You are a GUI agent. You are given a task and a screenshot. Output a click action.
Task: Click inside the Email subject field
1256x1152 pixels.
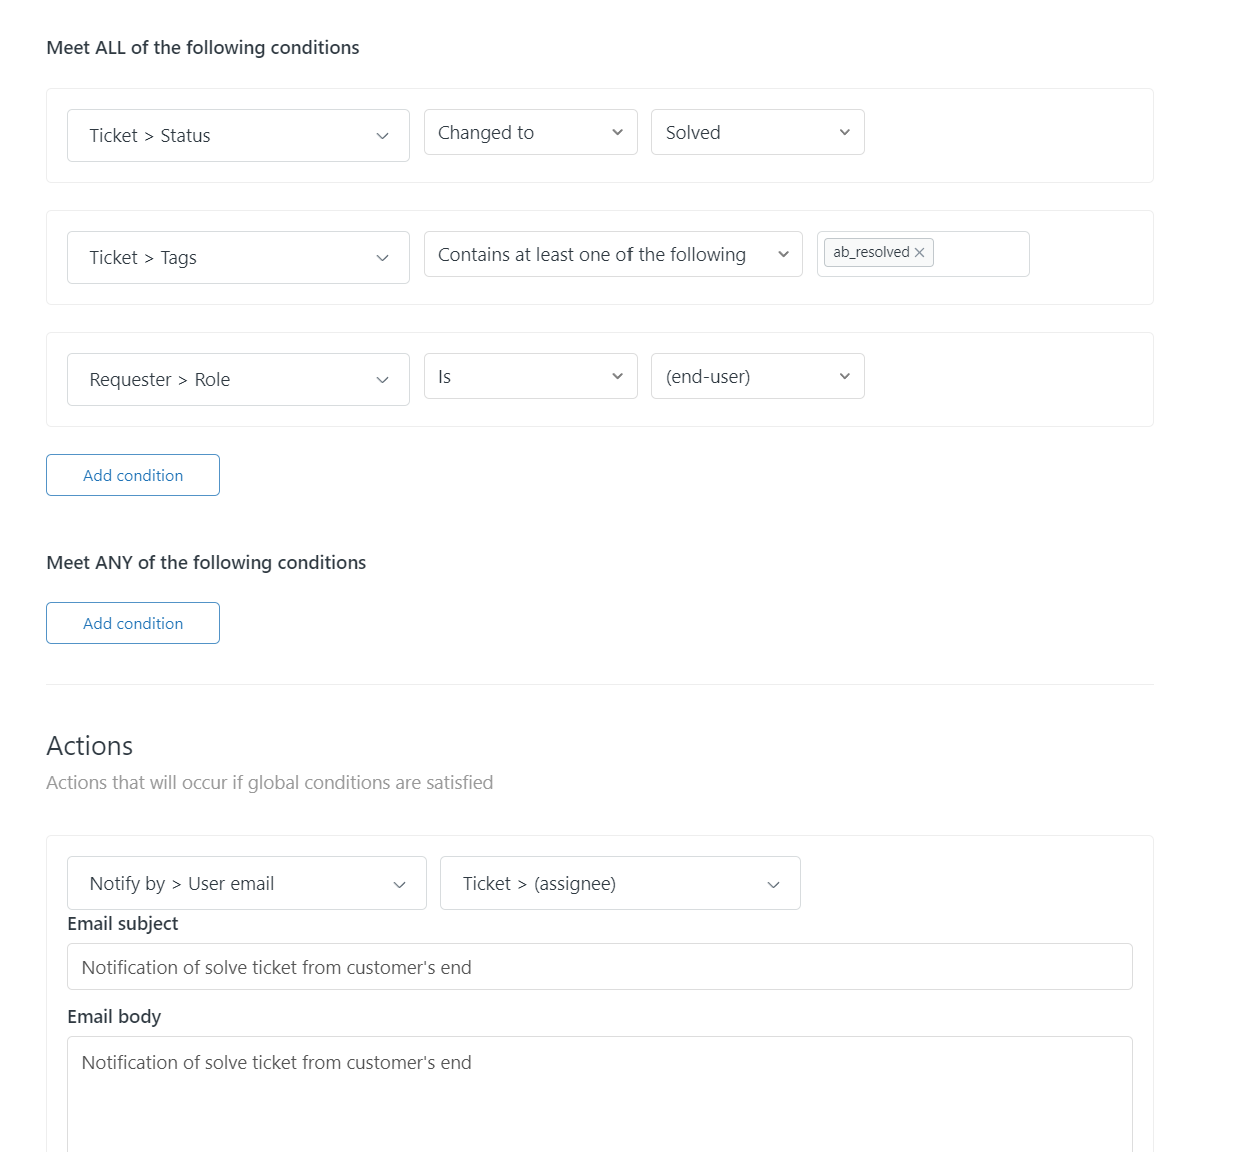(599, 968)
